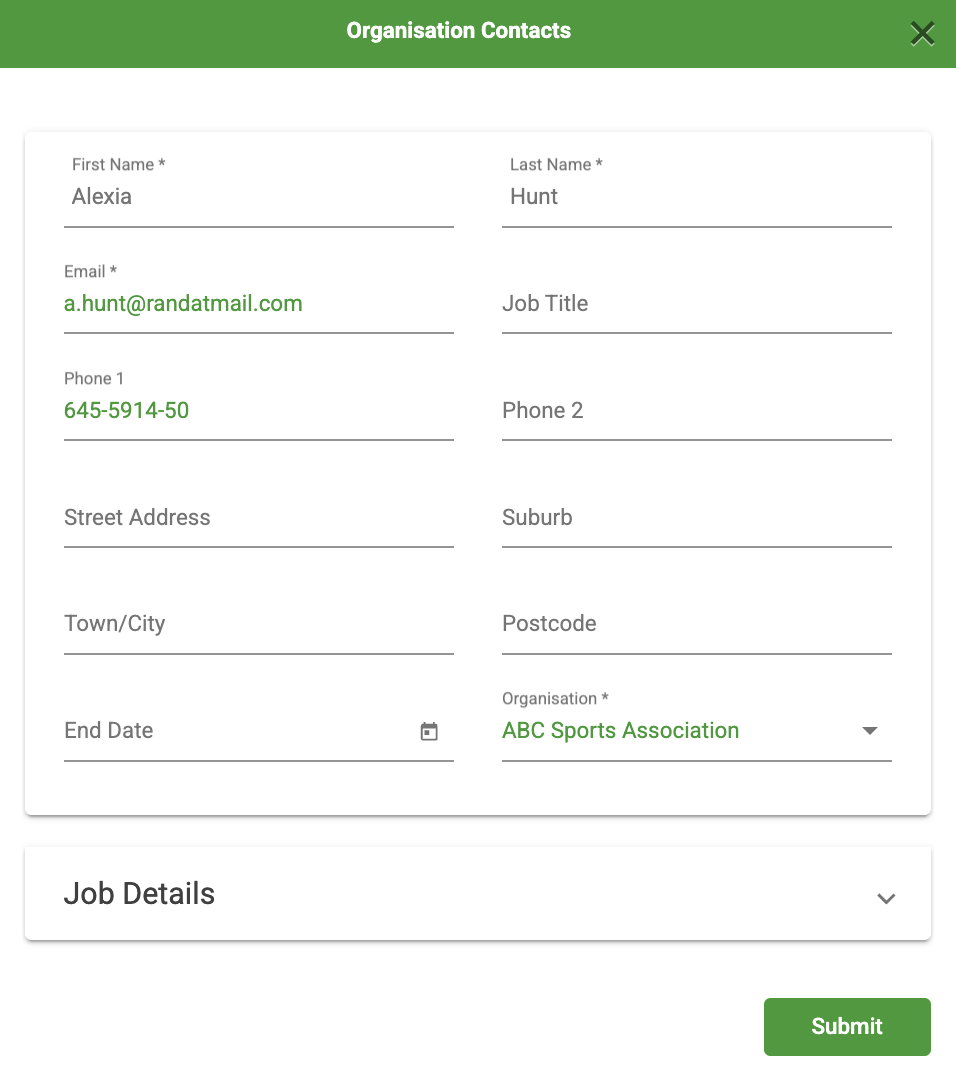Submit the contact form
This screenshot has width=956, height=1092.
click(x=847, y=1027)
